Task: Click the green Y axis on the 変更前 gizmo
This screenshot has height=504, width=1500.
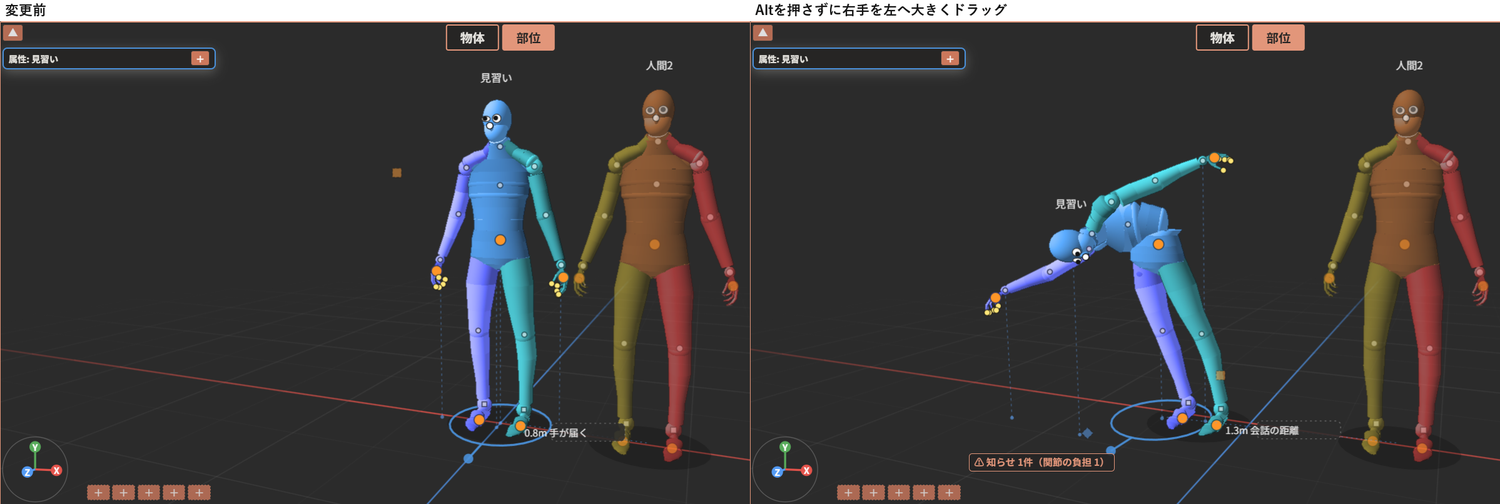Action: coord(35,448)
